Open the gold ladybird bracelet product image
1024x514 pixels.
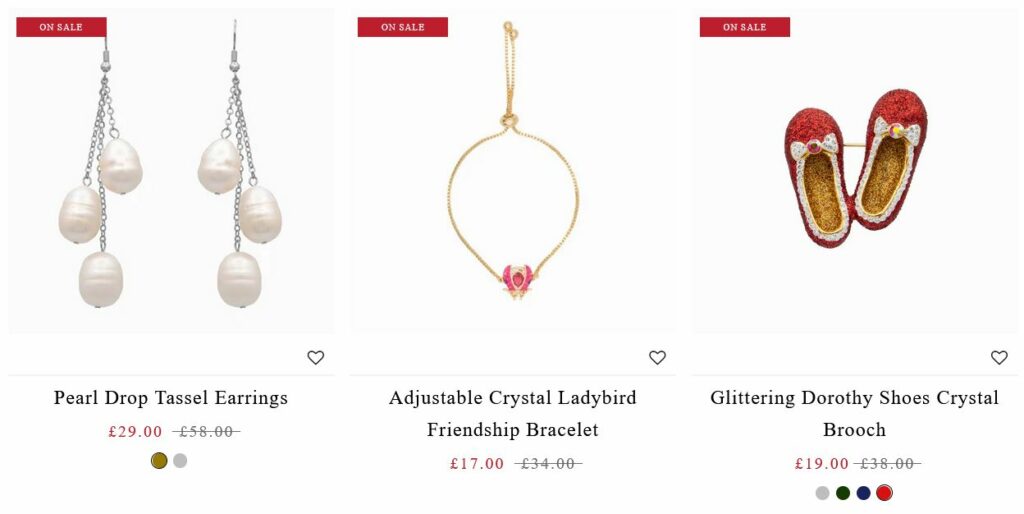coord(513,171)
